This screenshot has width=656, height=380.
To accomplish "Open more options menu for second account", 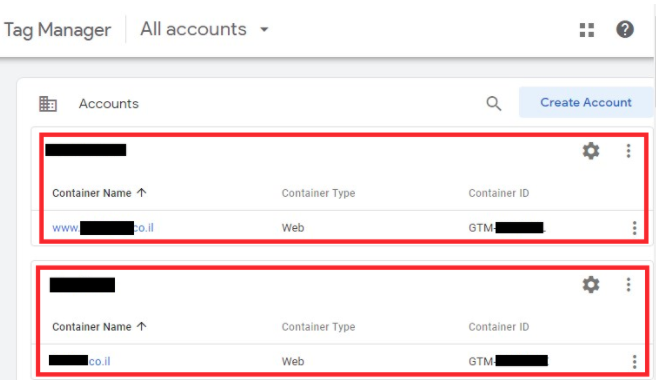I will [x=628, y=285].
